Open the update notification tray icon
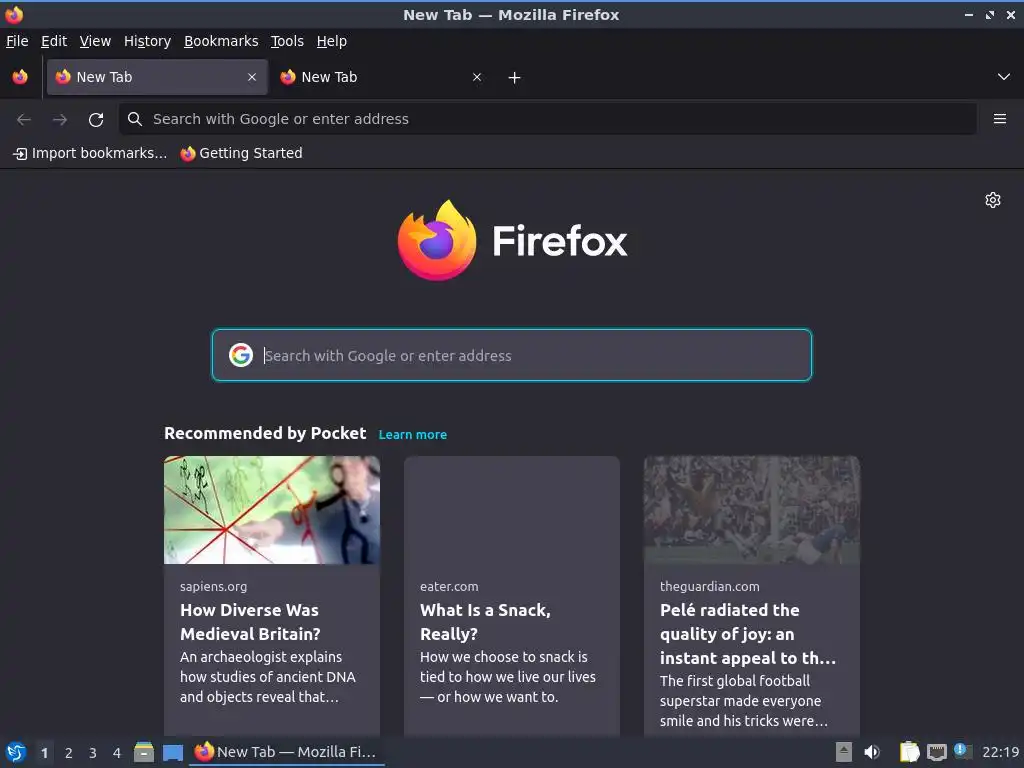1024x768 pixels. 962,751
